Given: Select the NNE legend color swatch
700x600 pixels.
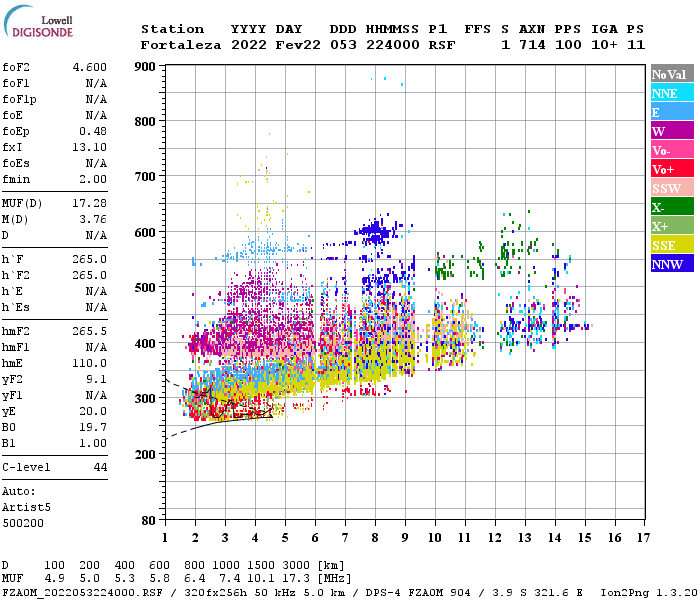Looking at the screenshot, I should 672,93.
